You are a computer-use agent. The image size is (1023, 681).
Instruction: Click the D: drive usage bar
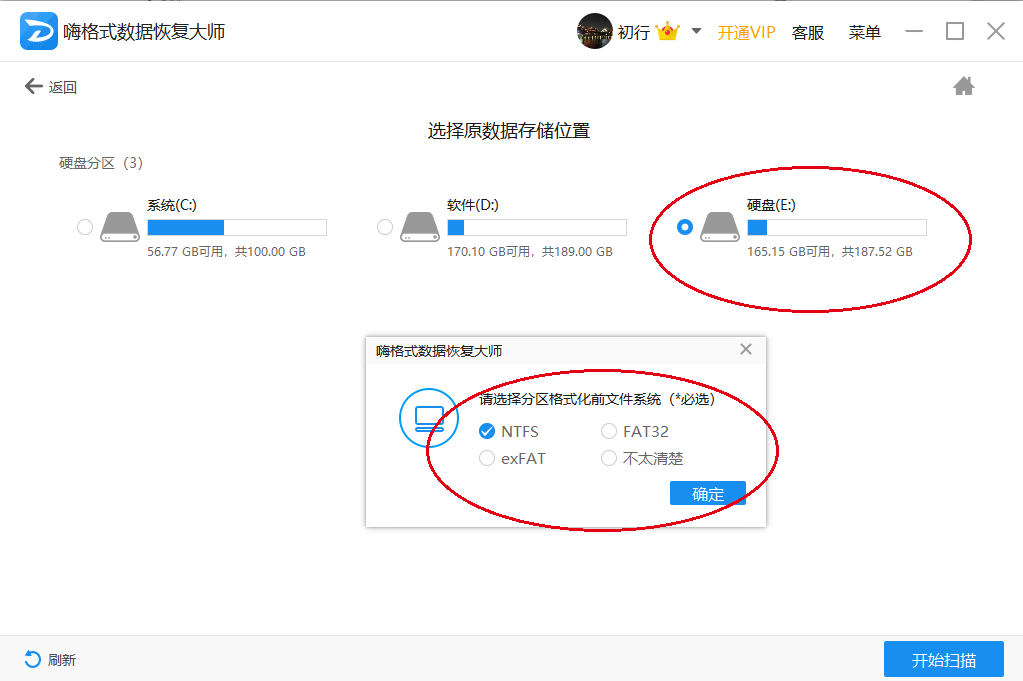pos(537,227)
